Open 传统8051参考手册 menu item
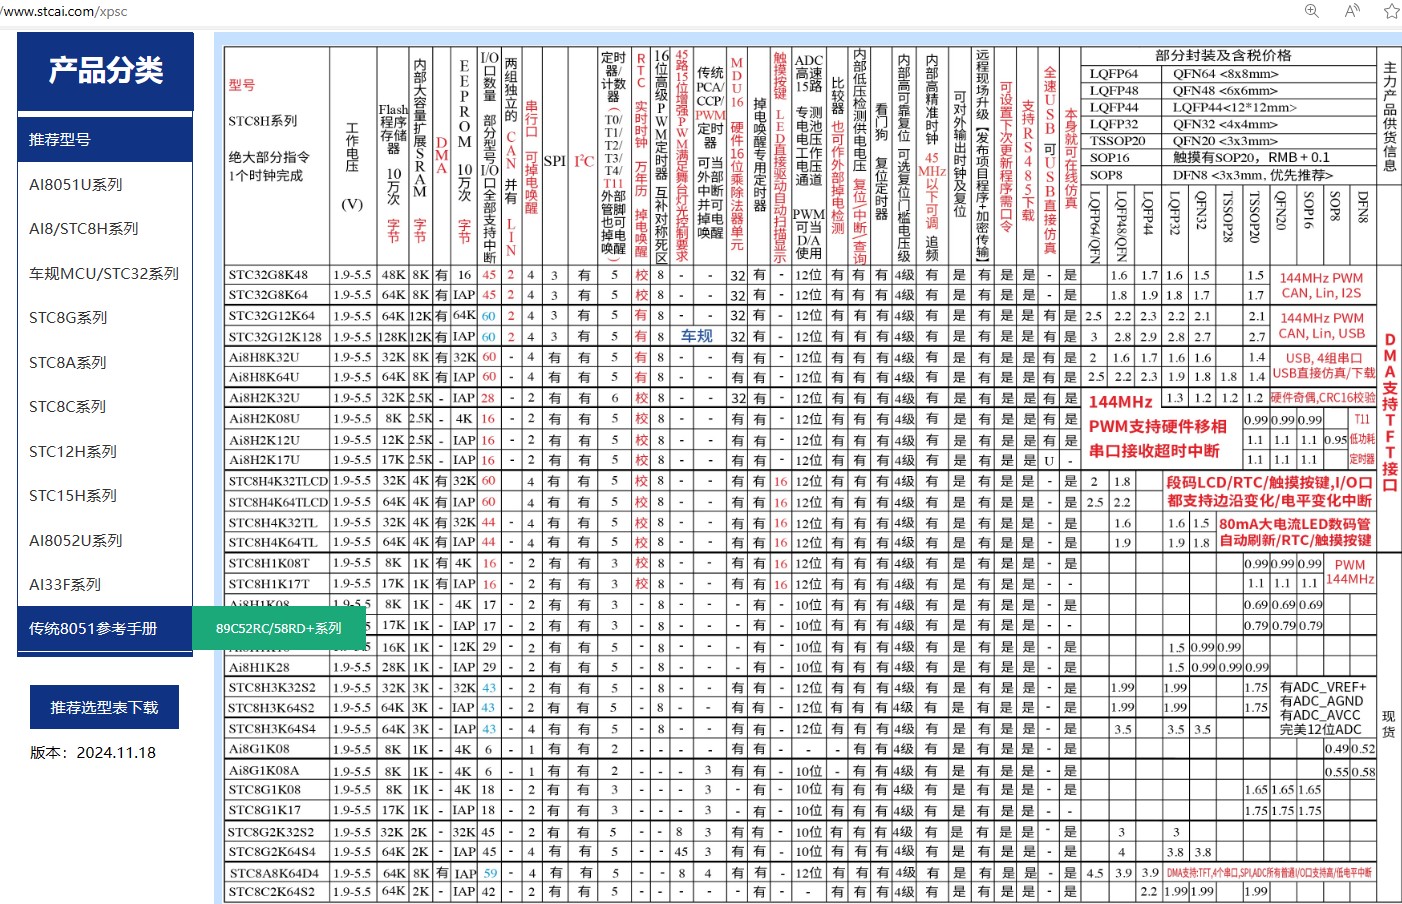 pos(105,628)
